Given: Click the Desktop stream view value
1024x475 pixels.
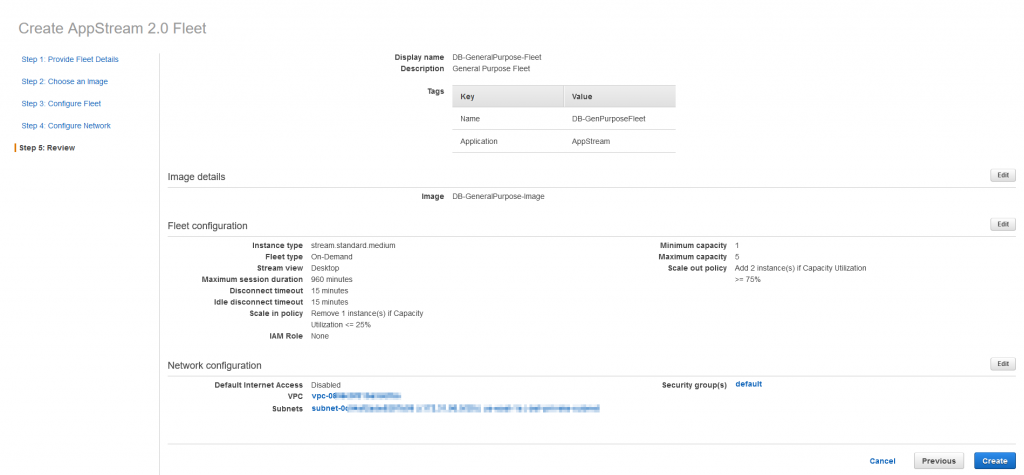Looking at the screenshot, I should (325, 268).
